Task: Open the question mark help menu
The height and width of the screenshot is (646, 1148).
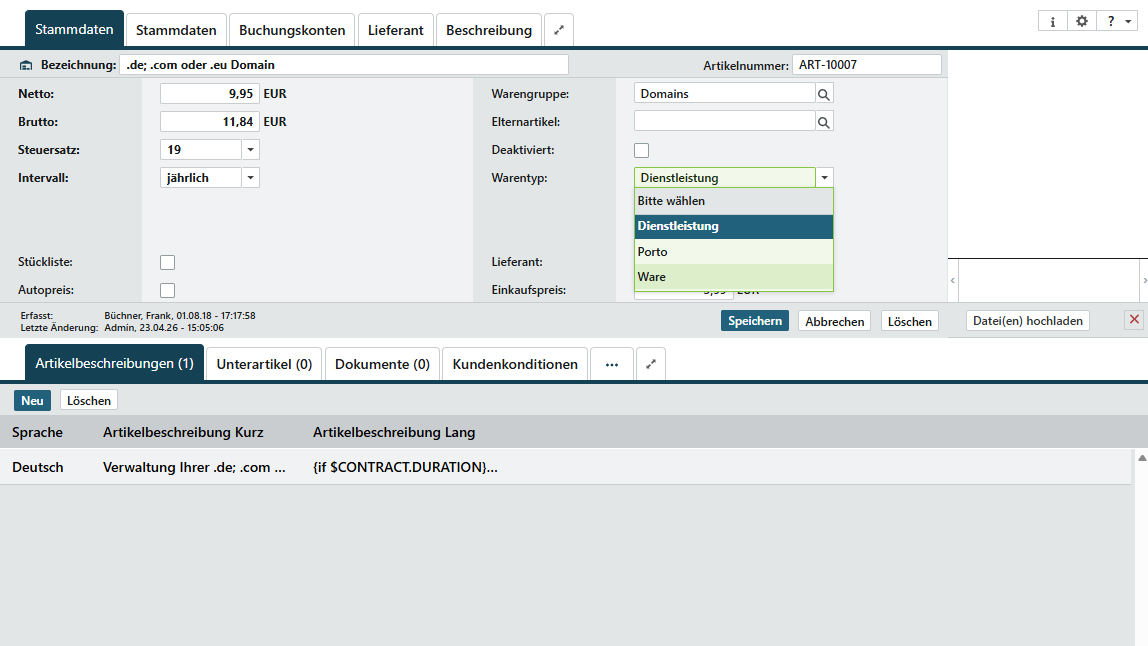Action: click(1118, 21)
